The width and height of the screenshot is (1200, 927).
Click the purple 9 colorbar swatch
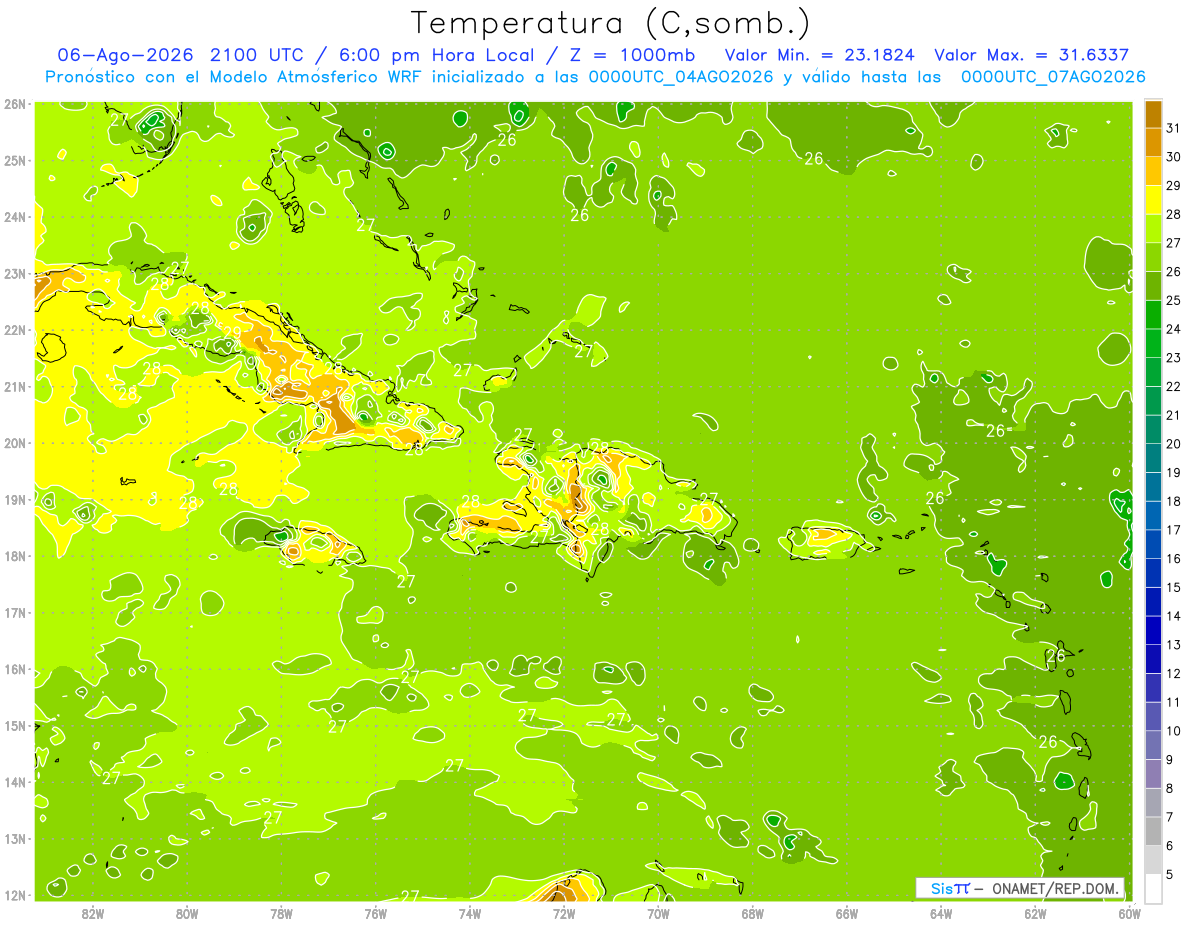[x=1153, y=745]
